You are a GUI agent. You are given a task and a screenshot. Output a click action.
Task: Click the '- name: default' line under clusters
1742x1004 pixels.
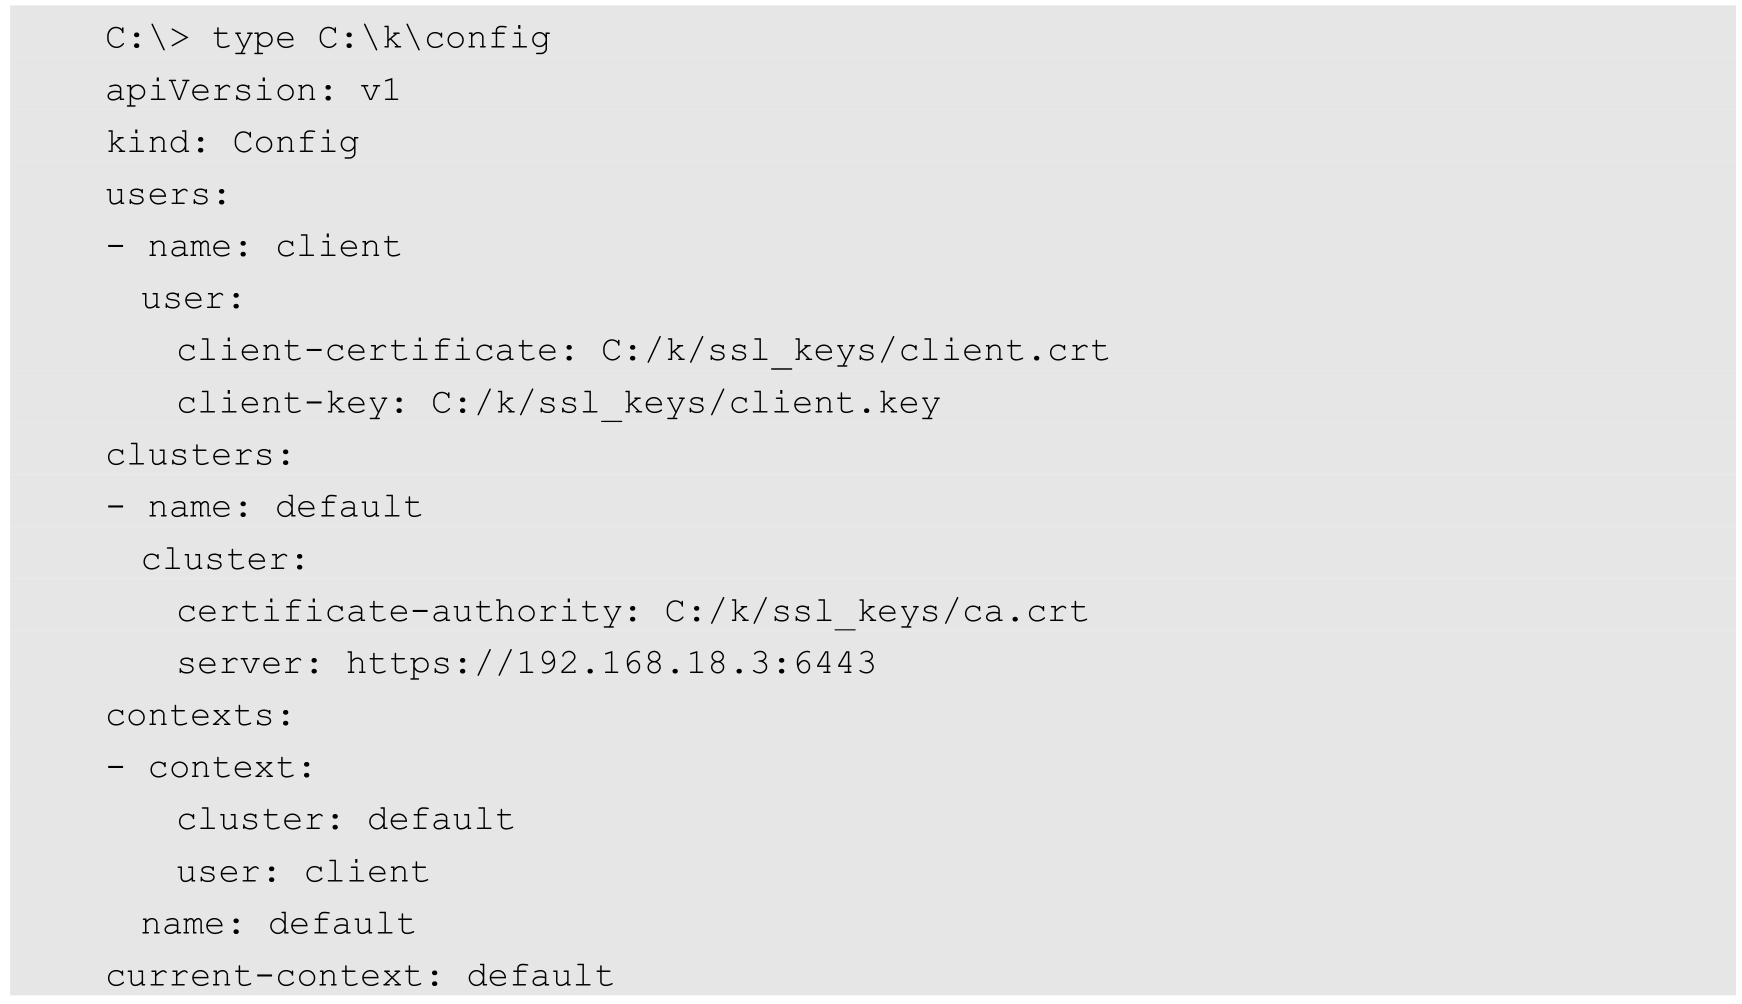point(264,507)
